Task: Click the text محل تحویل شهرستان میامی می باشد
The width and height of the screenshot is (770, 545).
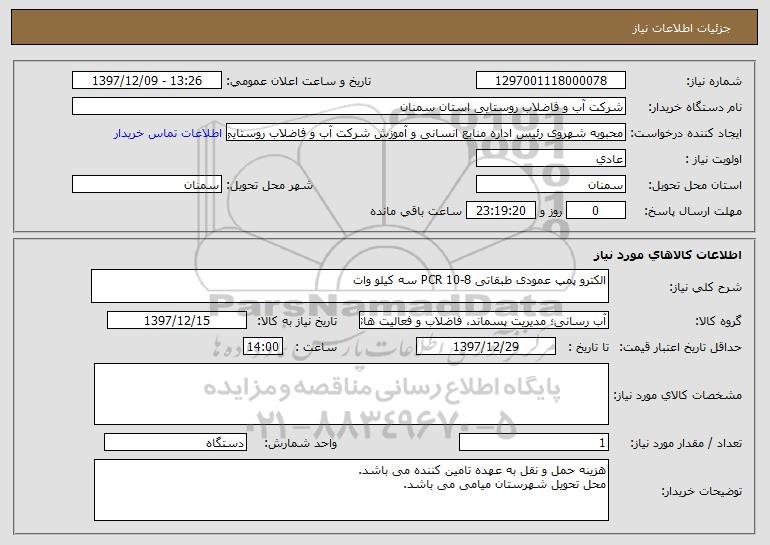Action: click(504, 485)
